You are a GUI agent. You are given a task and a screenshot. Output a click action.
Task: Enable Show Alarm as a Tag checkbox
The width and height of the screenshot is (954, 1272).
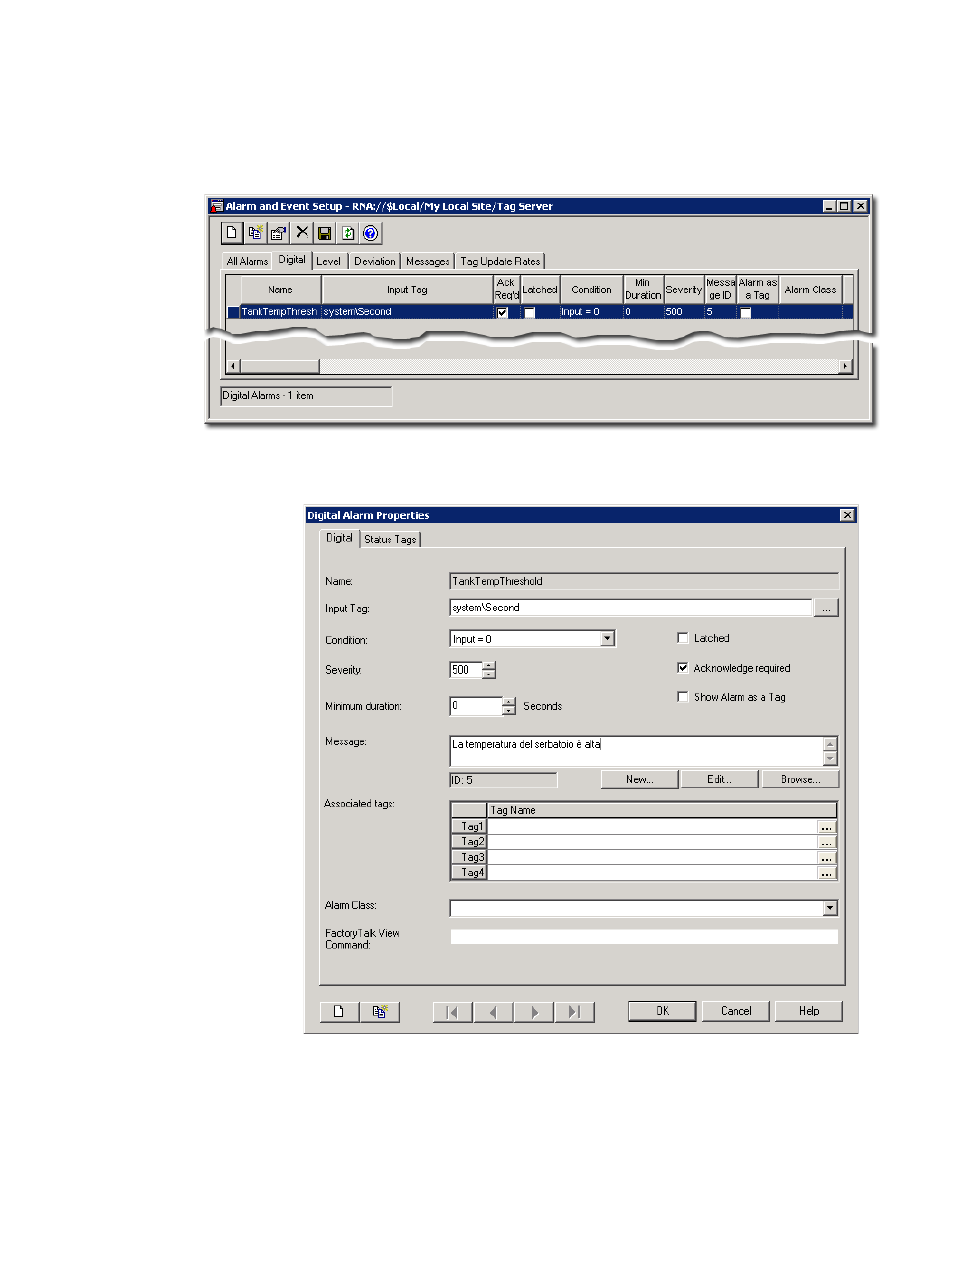pyautogui.click(x=683, y=696)
